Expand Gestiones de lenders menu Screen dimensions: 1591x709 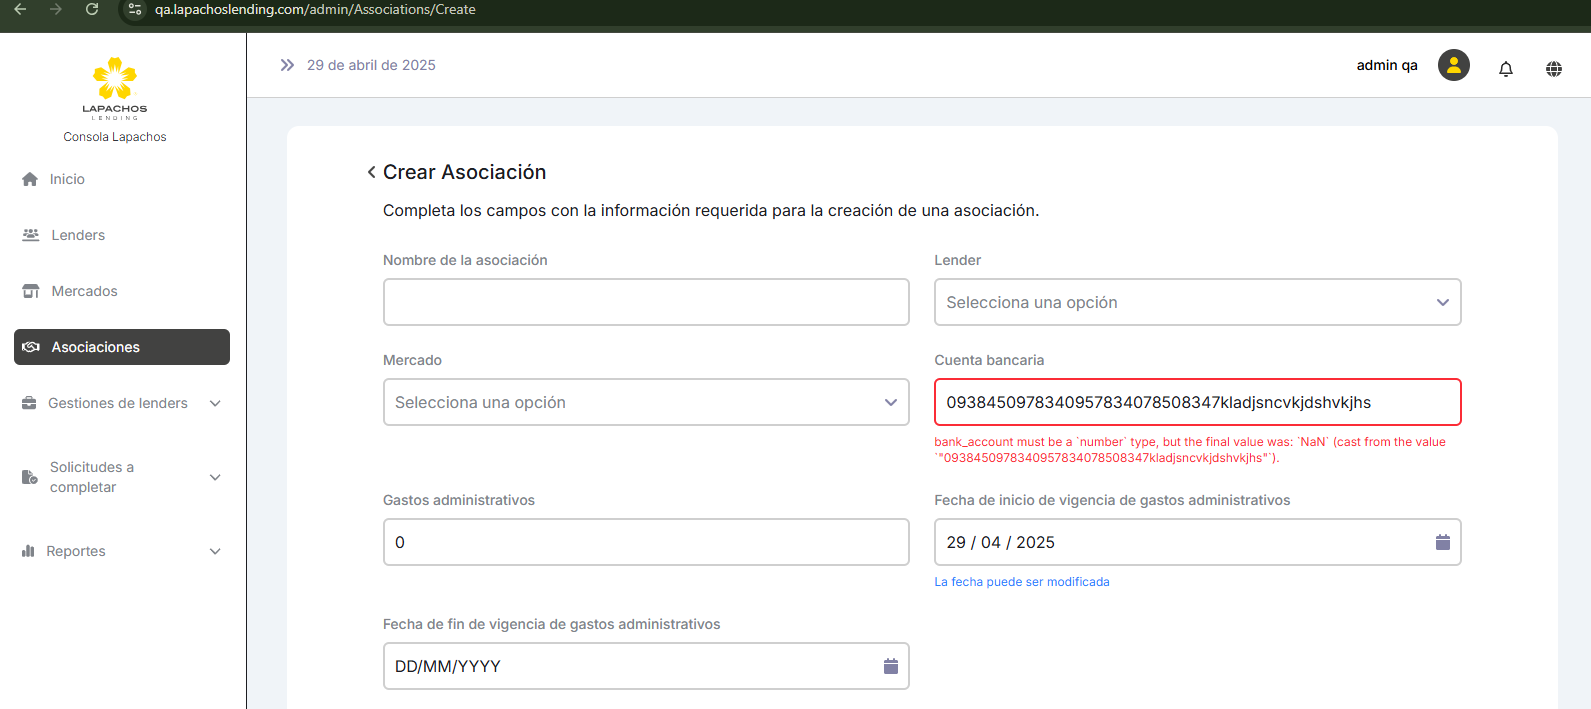[120, 403]
